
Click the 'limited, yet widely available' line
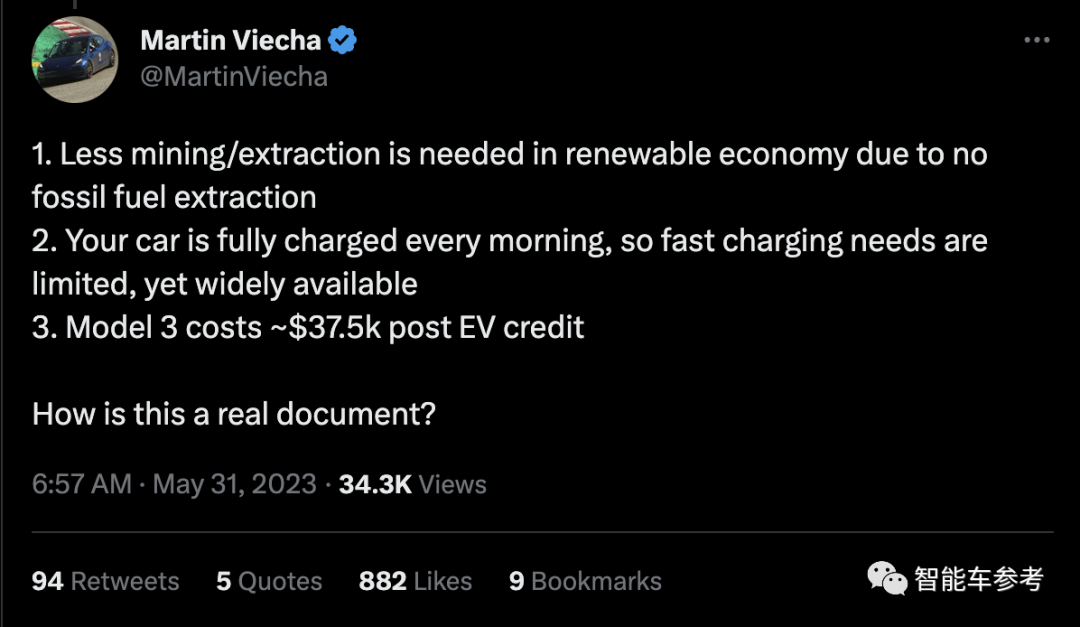coord(224,284)
